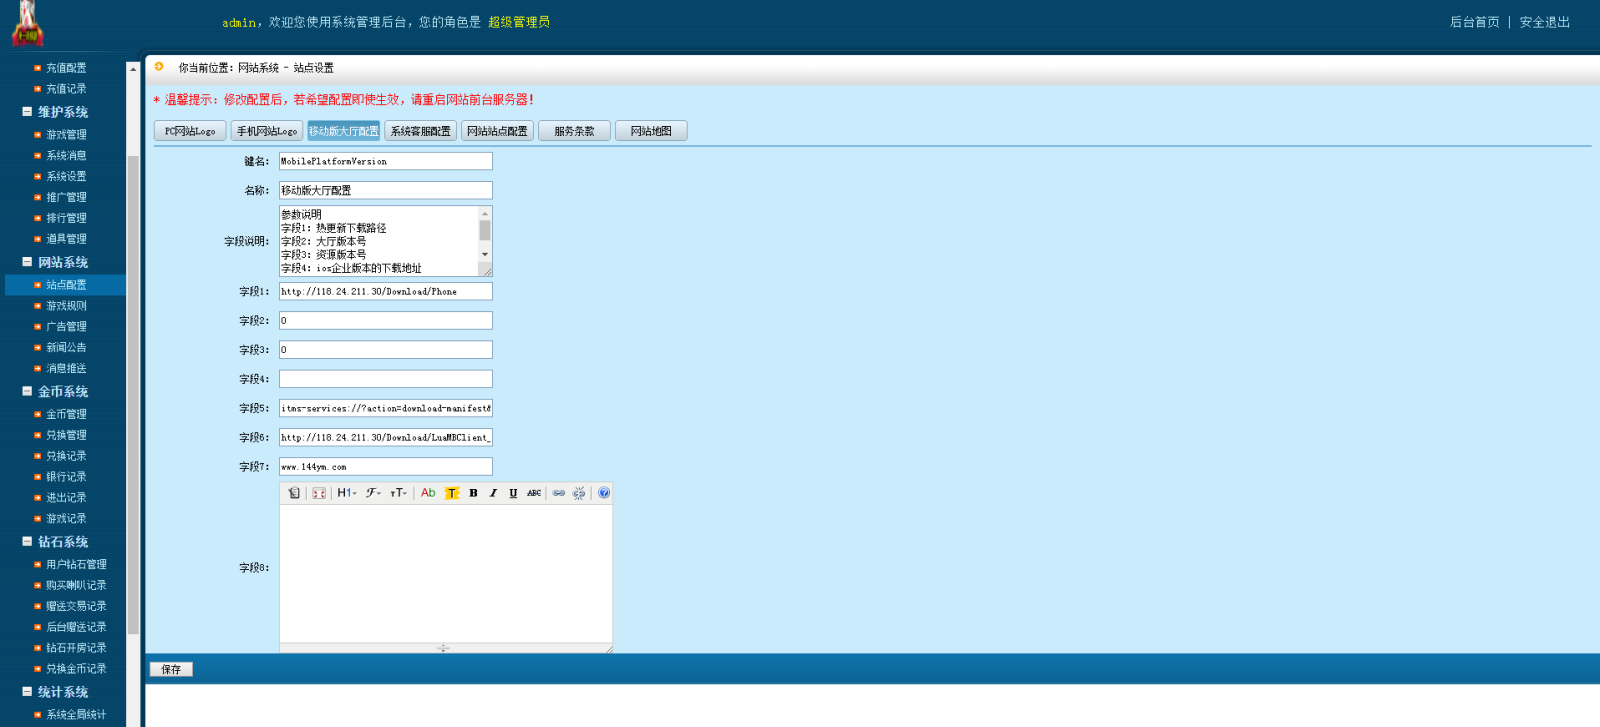Click the insert hyperlink icon

[559, 493]
